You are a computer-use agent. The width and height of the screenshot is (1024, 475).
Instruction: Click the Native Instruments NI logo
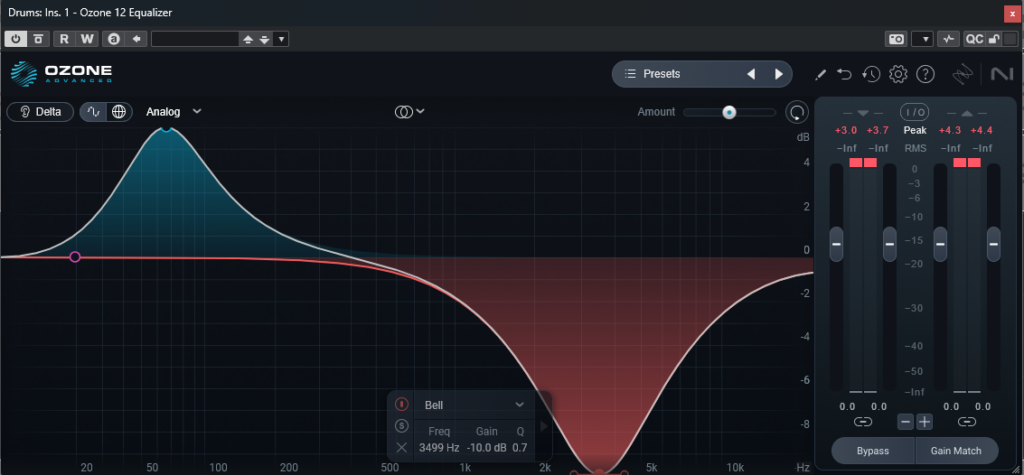point(1001,74)
